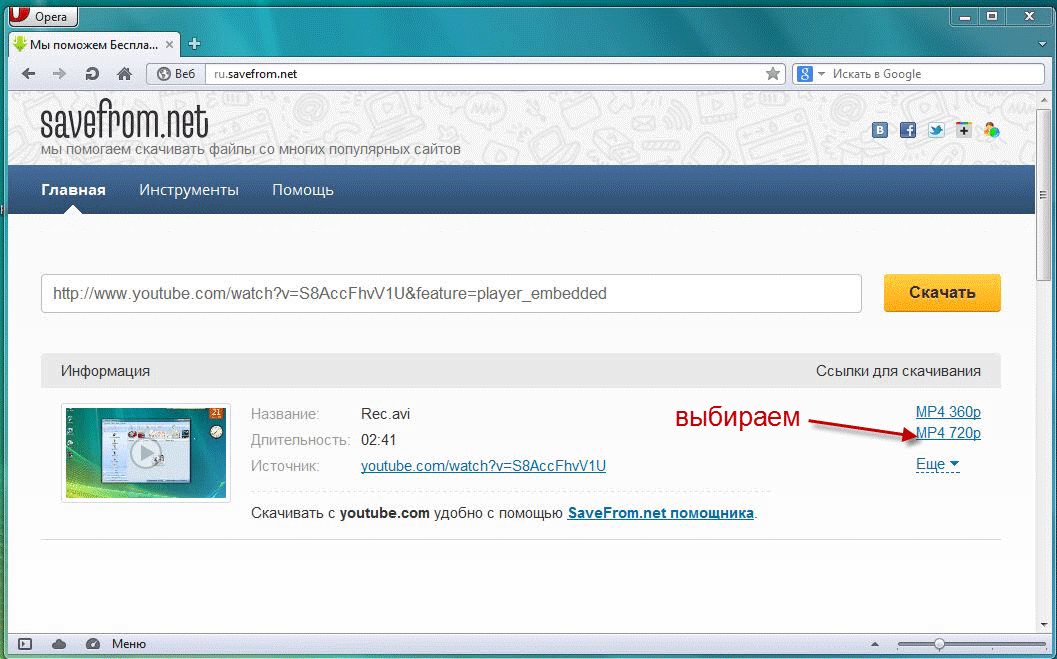
Task: Click the people-and-globe share icon
Action: [x=992, y=130]
